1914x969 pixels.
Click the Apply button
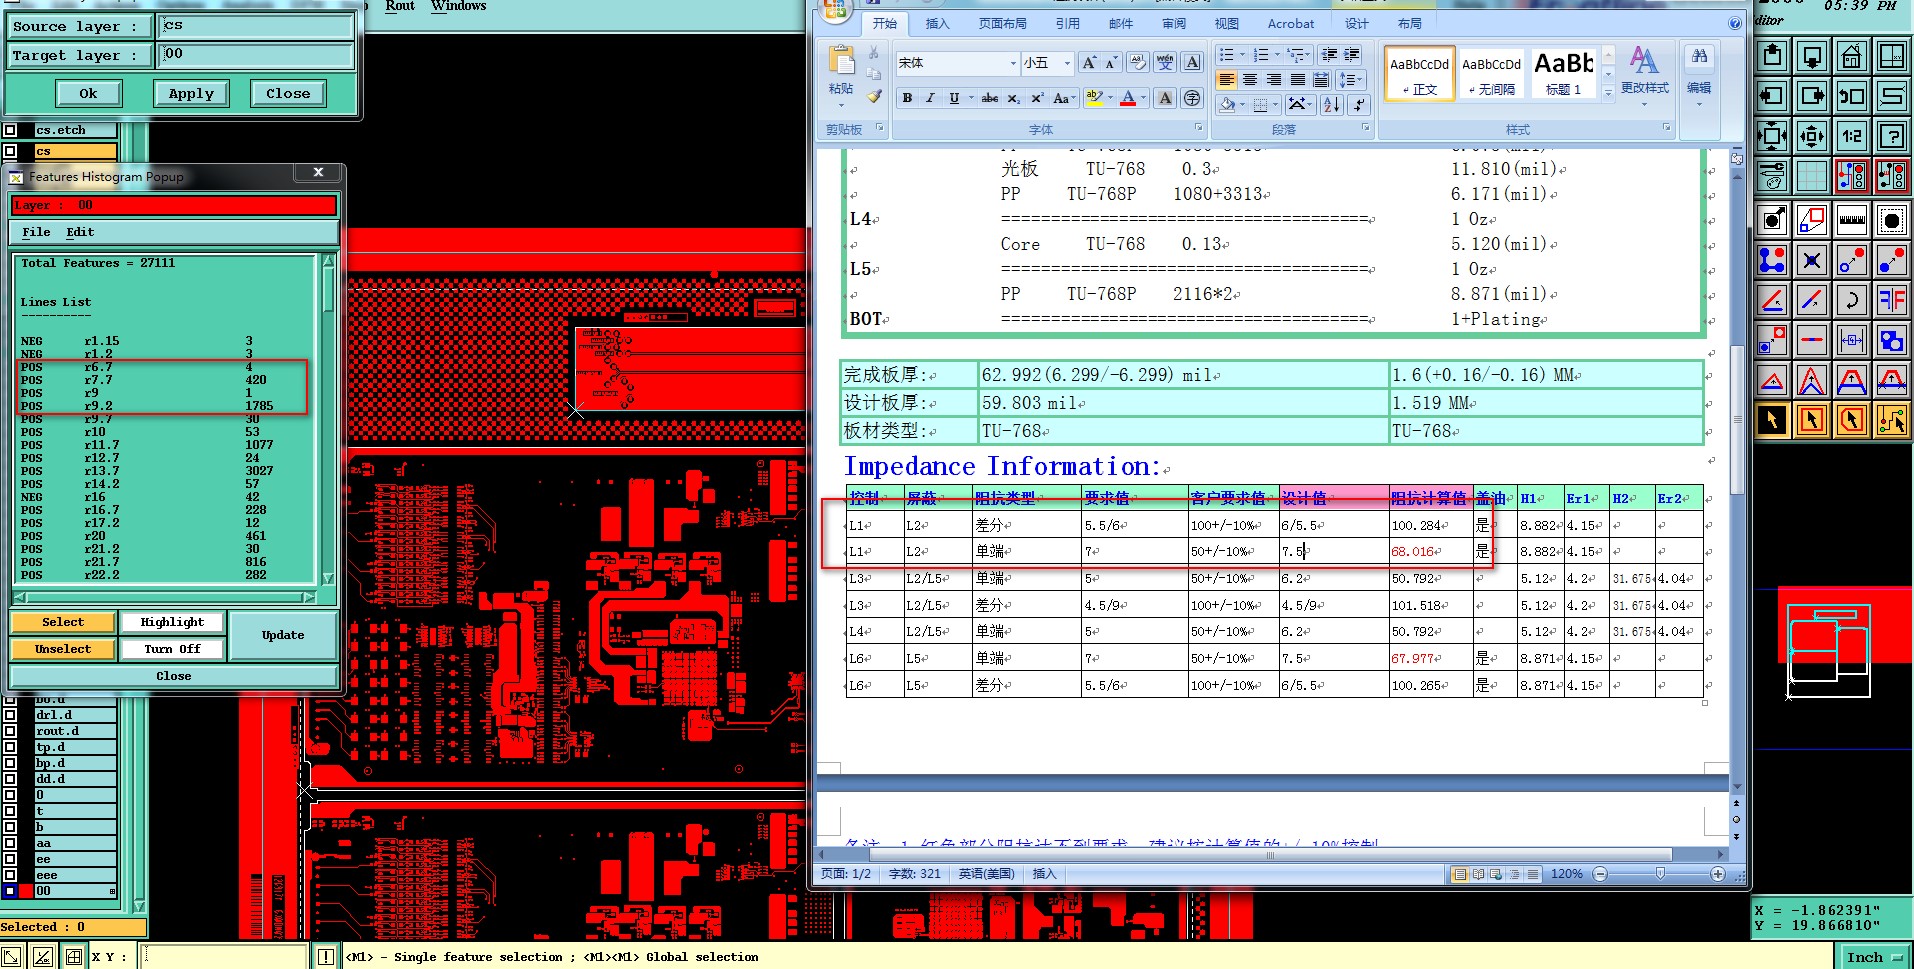click(191, 93)
